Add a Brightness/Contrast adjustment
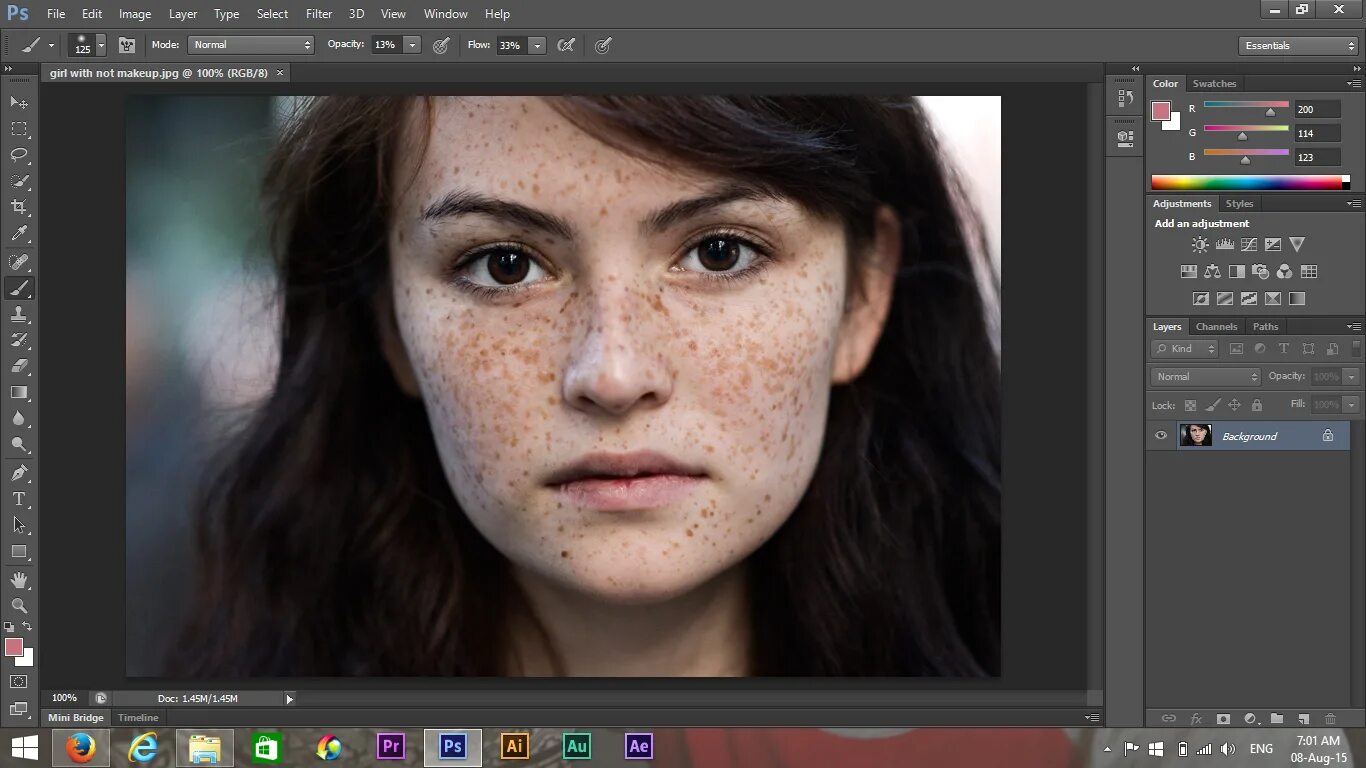Viewport: 1366px width, 768px height. pos(1200,244)
